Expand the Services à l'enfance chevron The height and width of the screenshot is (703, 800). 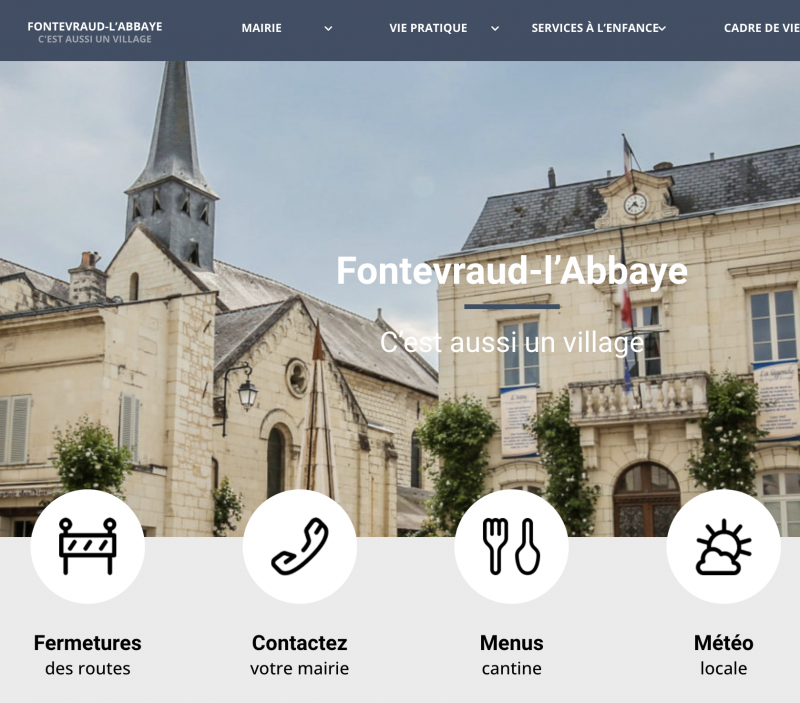(662, 29)
